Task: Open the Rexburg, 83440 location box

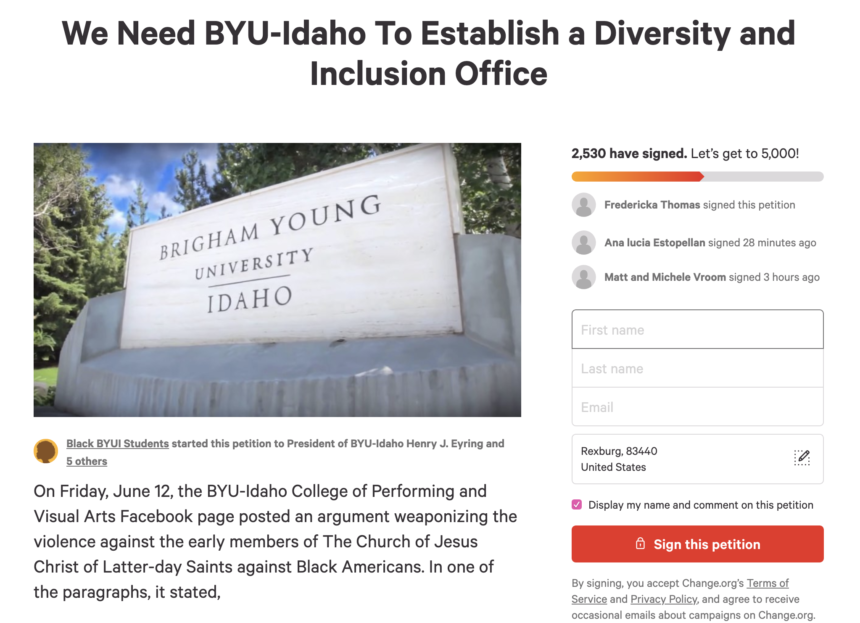Action: (680, 459)
